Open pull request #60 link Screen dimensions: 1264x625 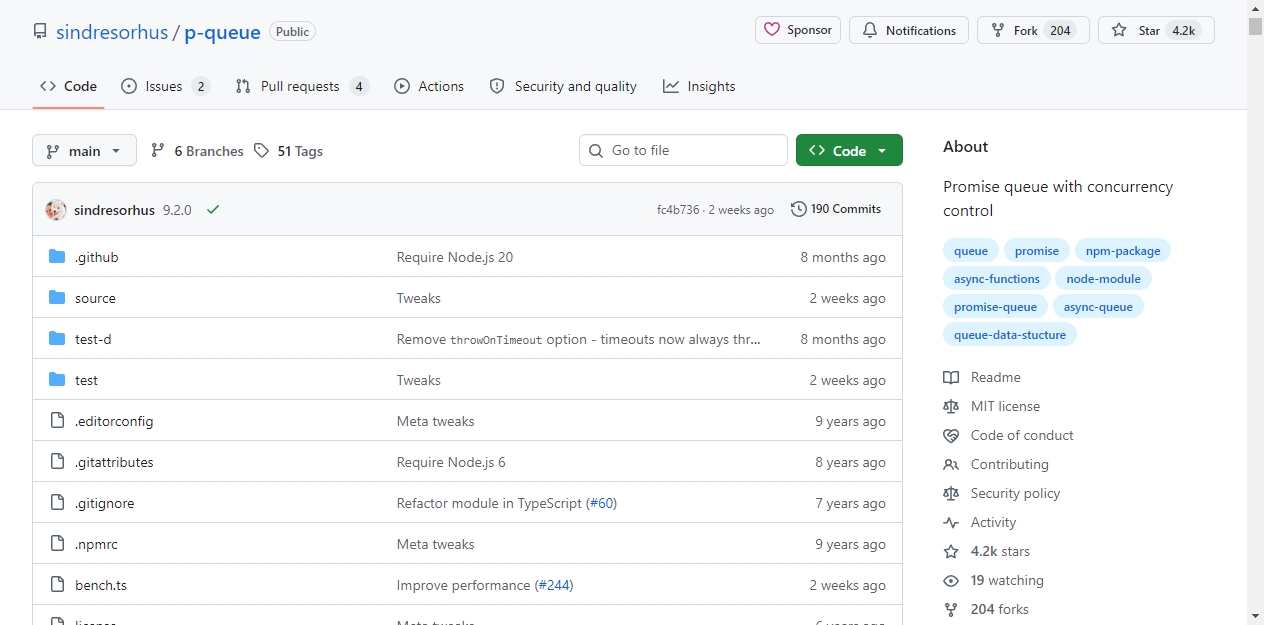602,503
